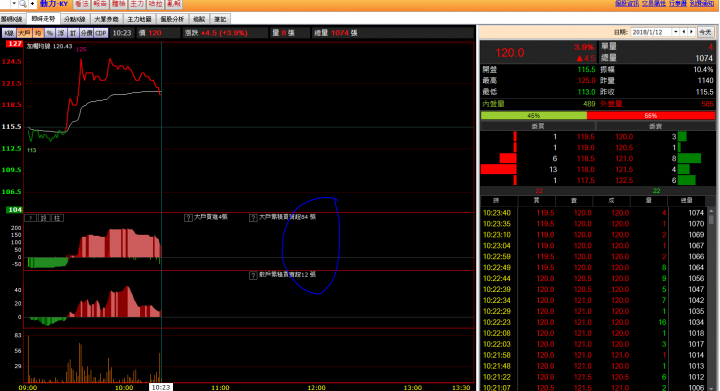
Task: Toggle the 浮 chart option
Action: pyautogui.click(x=61, y=33)
